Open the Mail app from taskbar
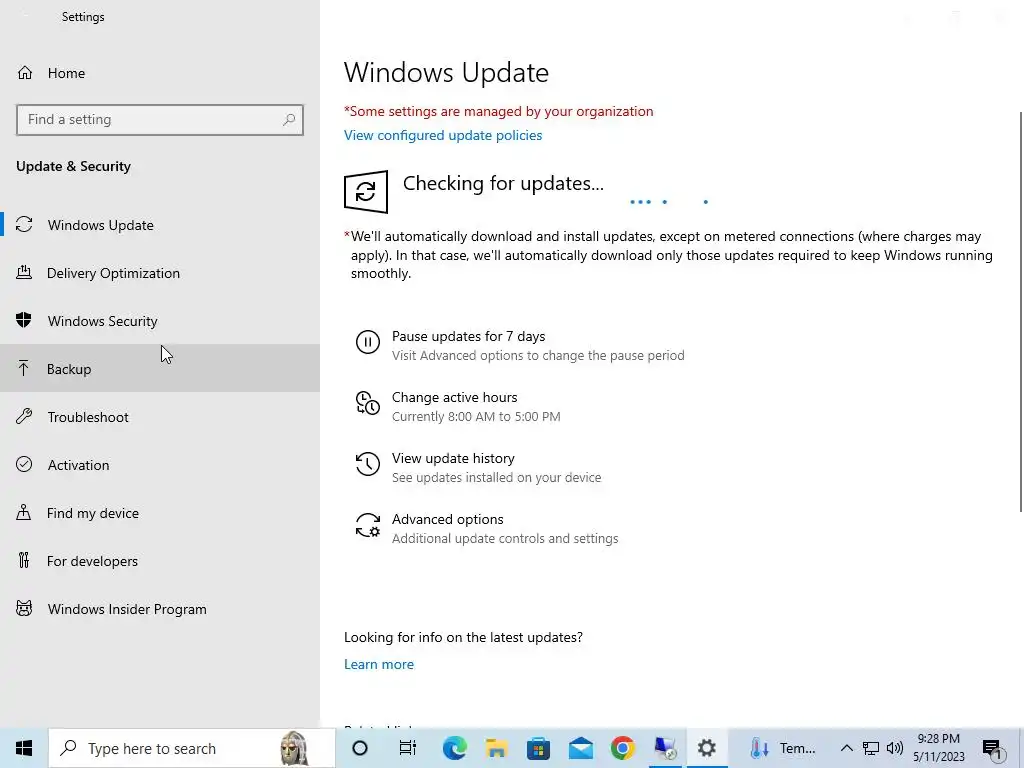Screen dimensions: 1024x768 [x=581, y=748]
